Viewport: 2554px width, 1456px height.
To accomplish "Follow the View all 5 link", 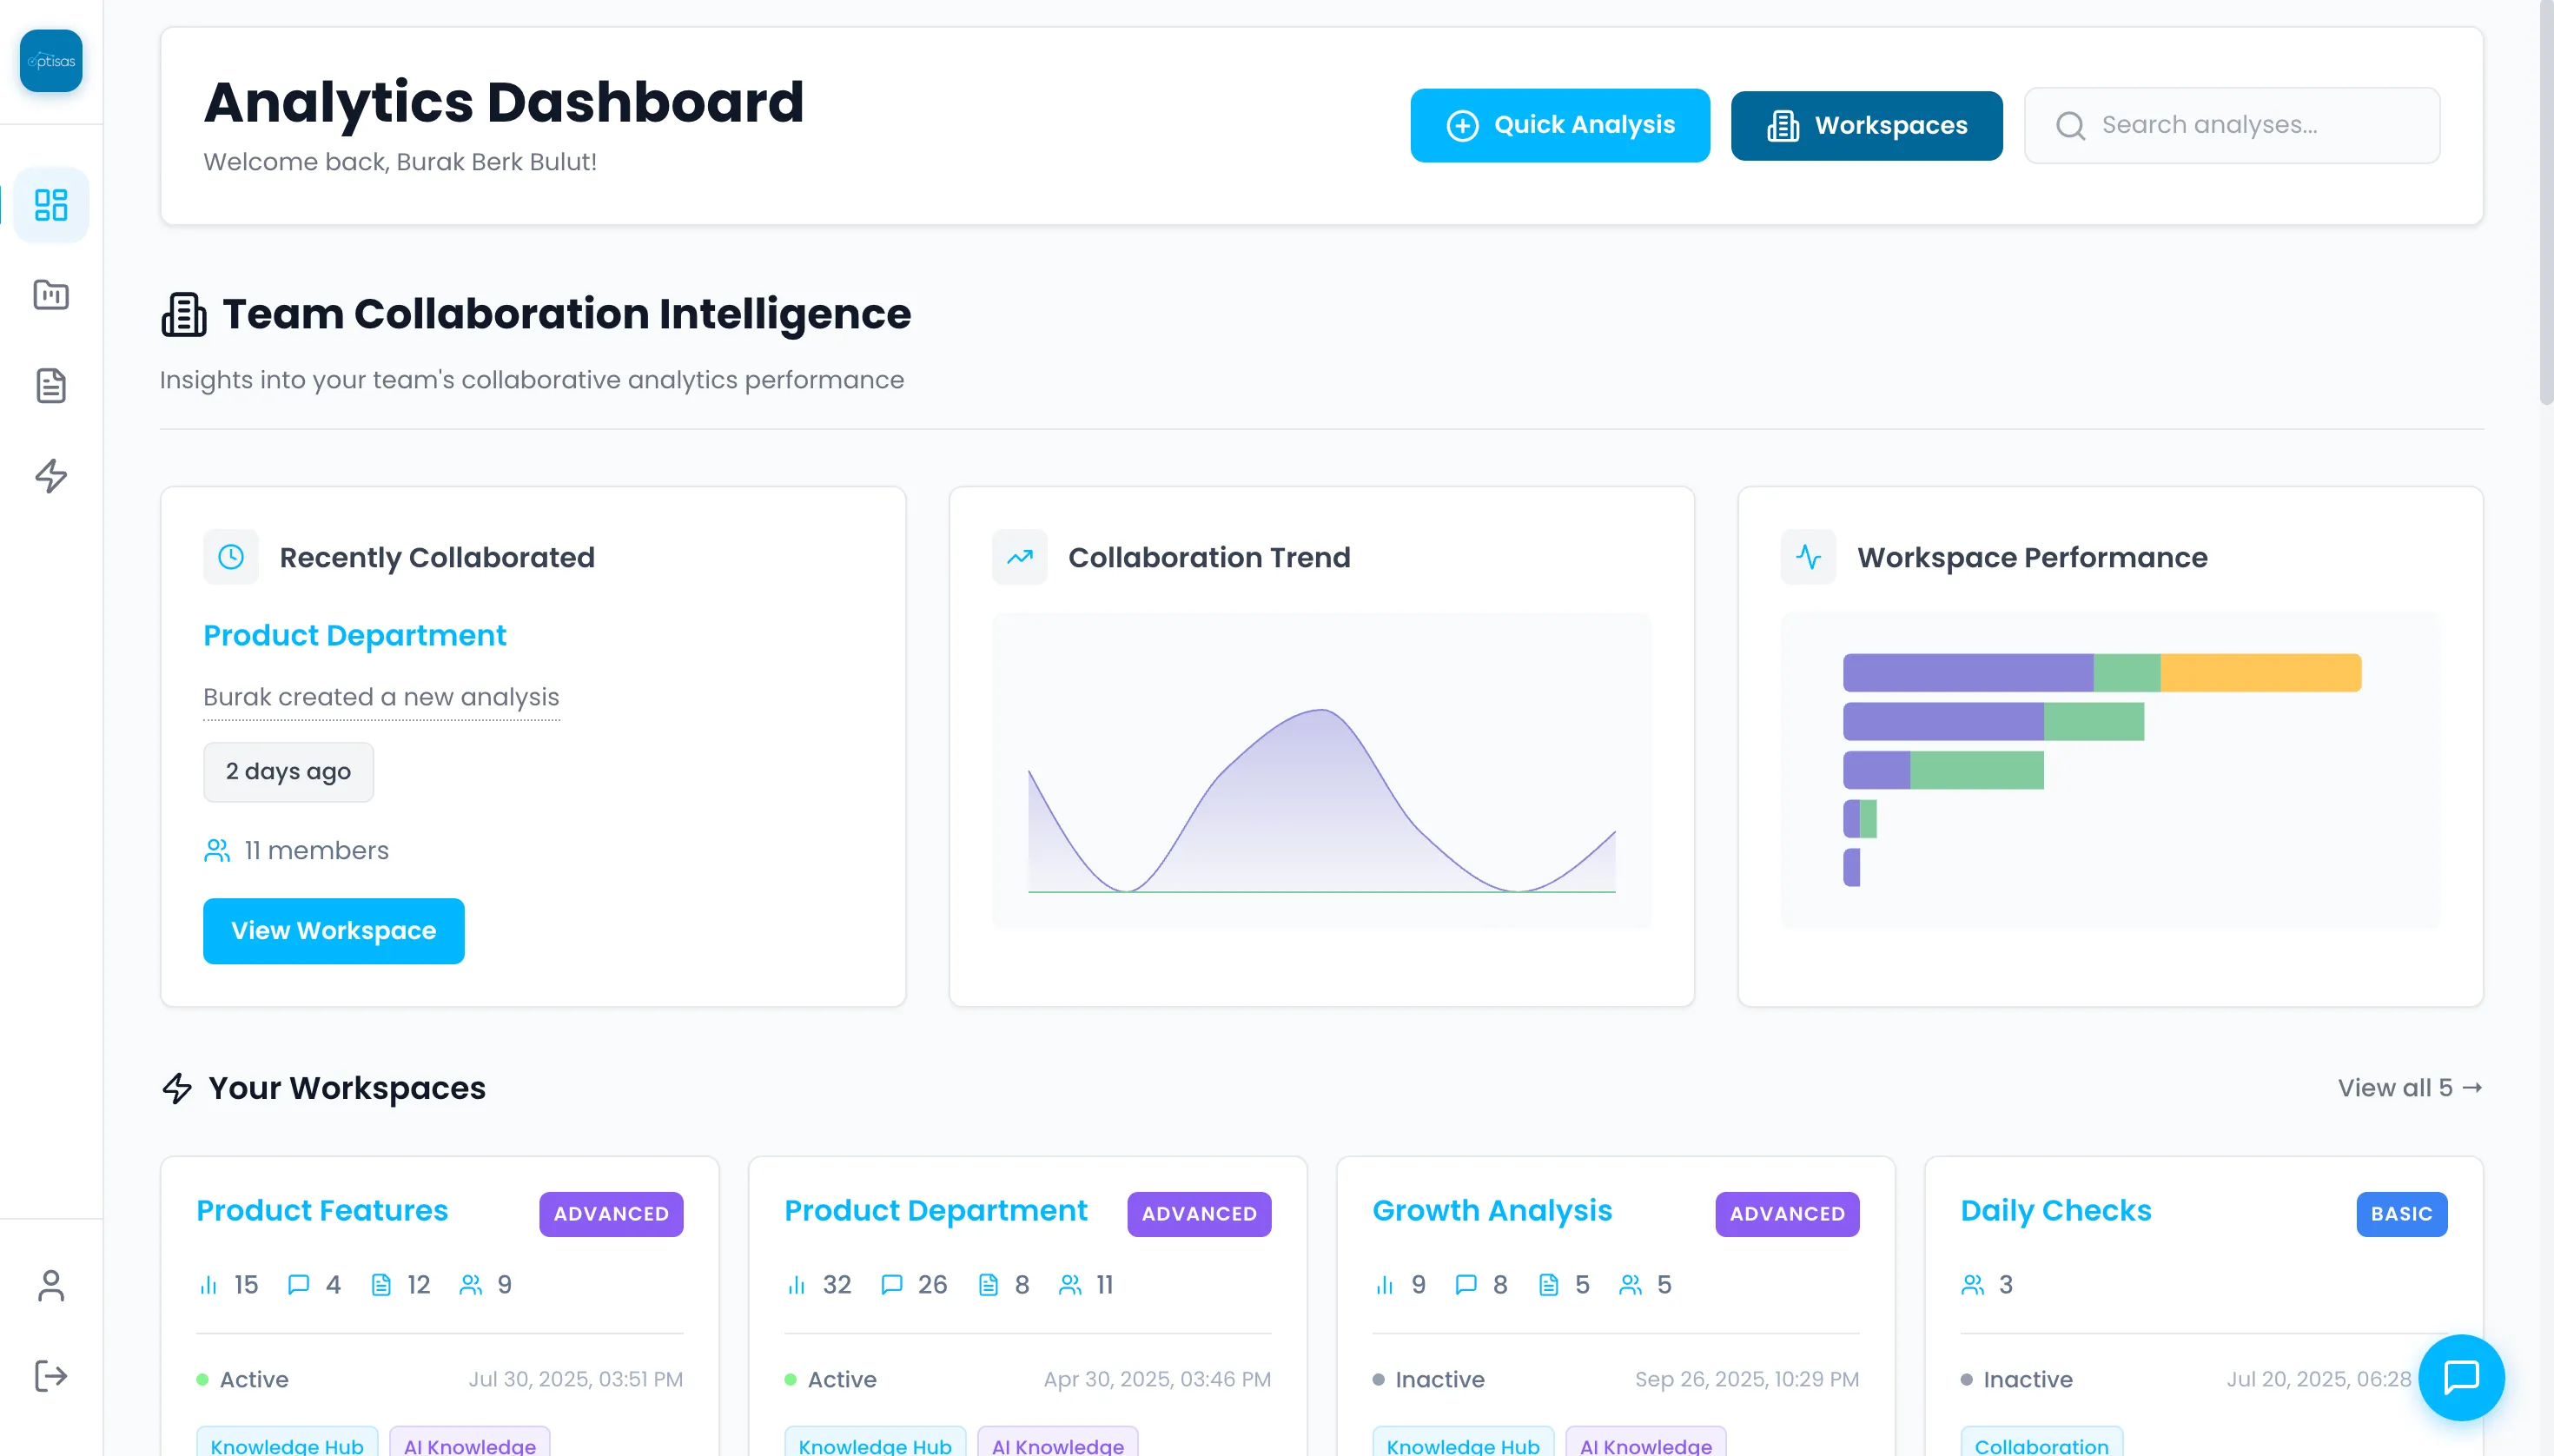I will point(2408,1087).
